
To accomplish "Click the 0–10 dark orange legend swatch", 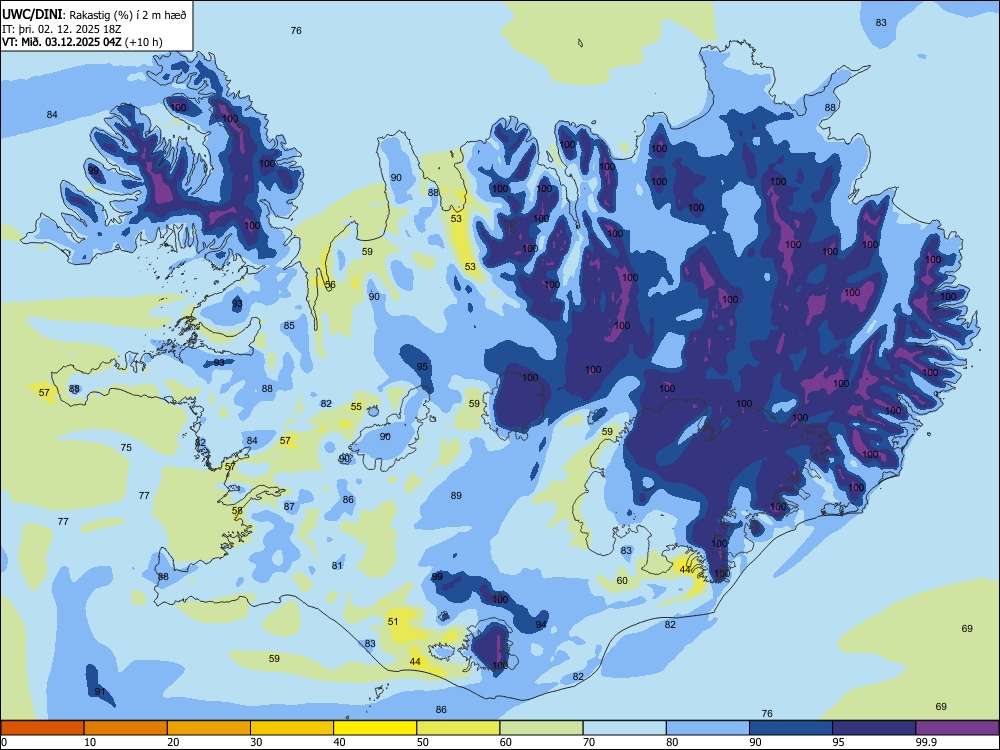I will [x=42, y=728].
